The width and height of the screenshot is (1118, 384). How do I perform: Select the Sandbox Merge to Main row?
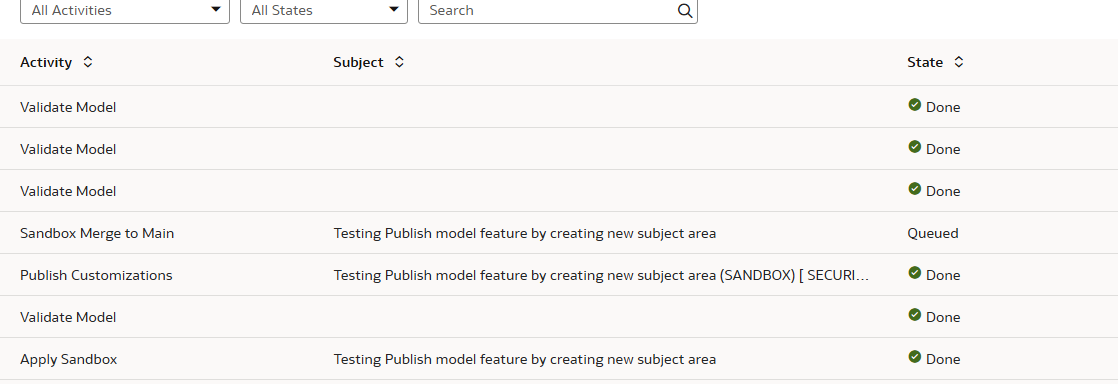559,233
